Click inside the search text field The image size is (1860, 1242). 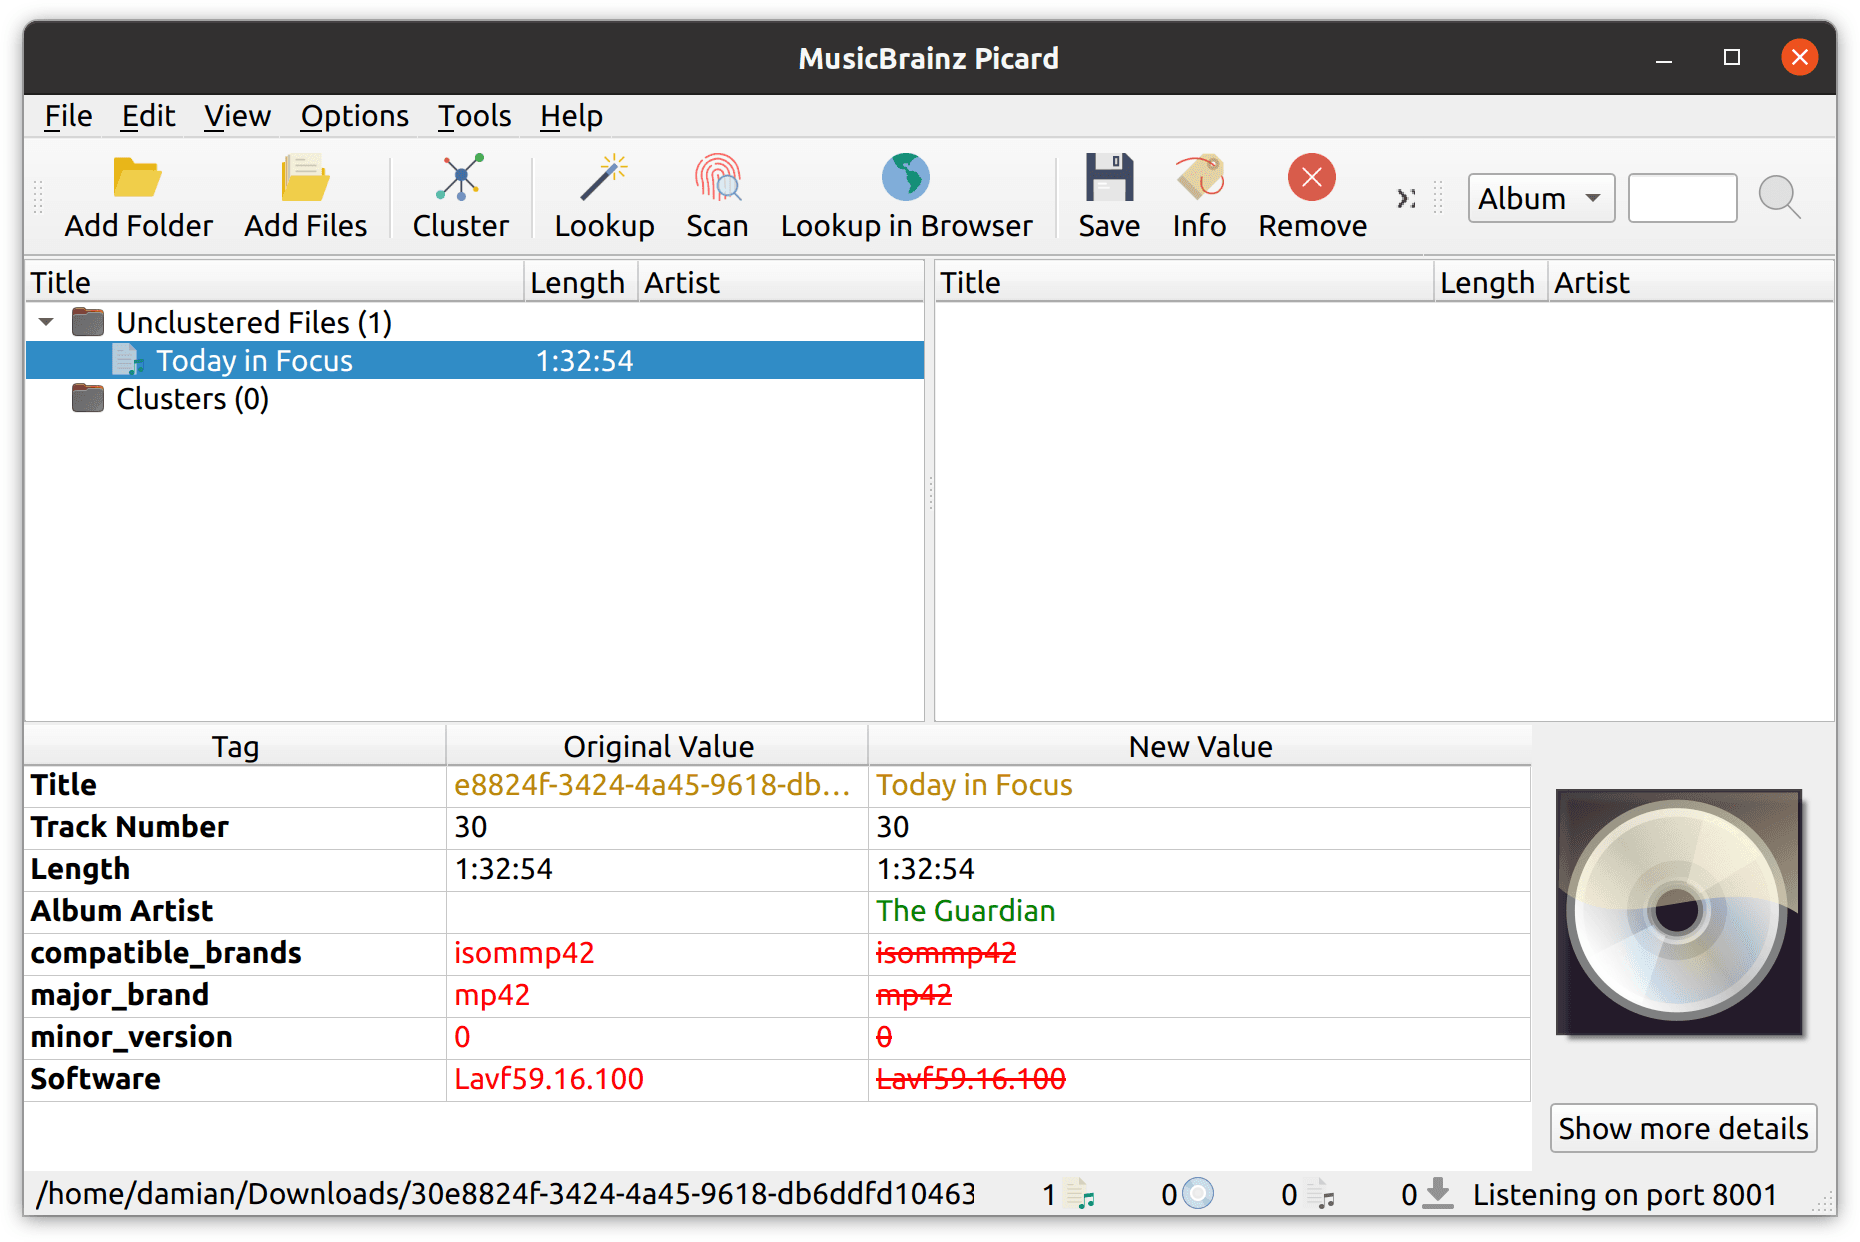pos(1682,198)
